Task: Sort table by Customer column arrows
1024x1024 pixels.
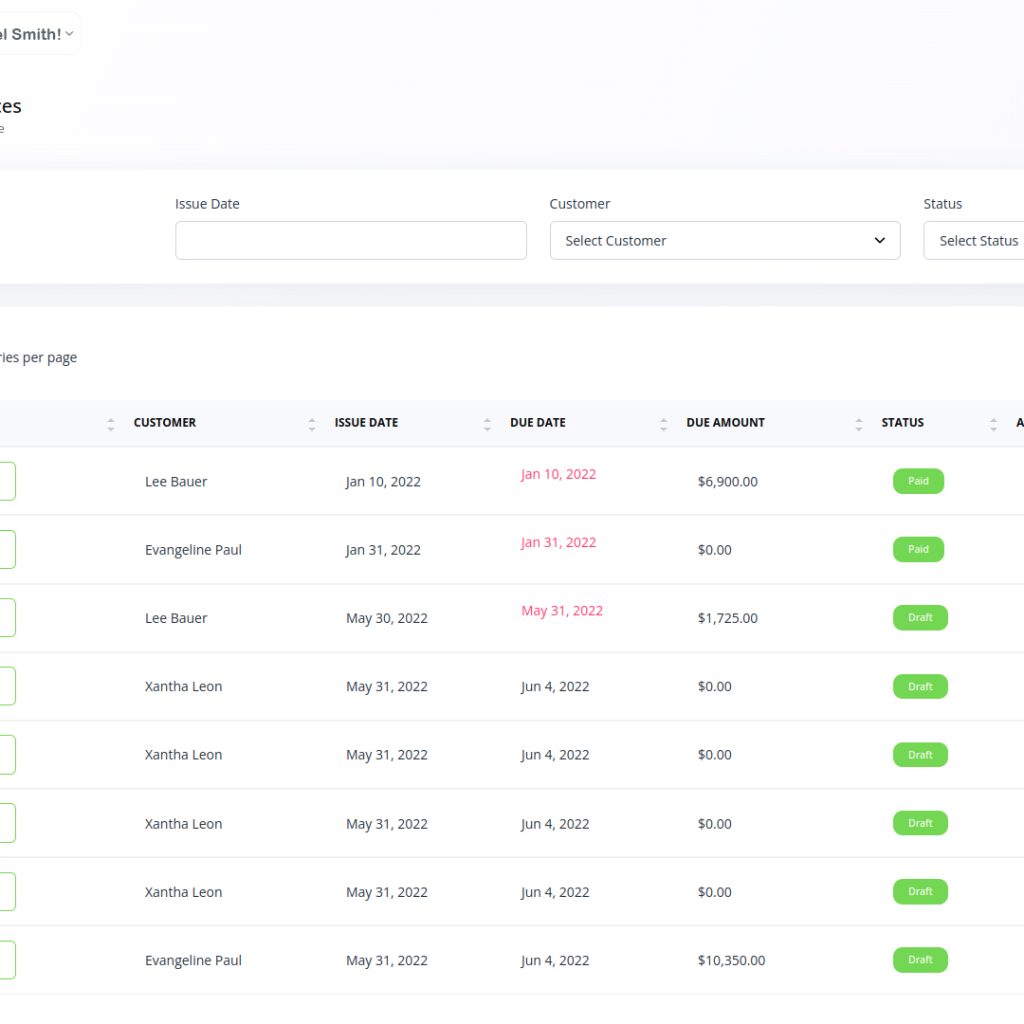Action: [312, 424]
